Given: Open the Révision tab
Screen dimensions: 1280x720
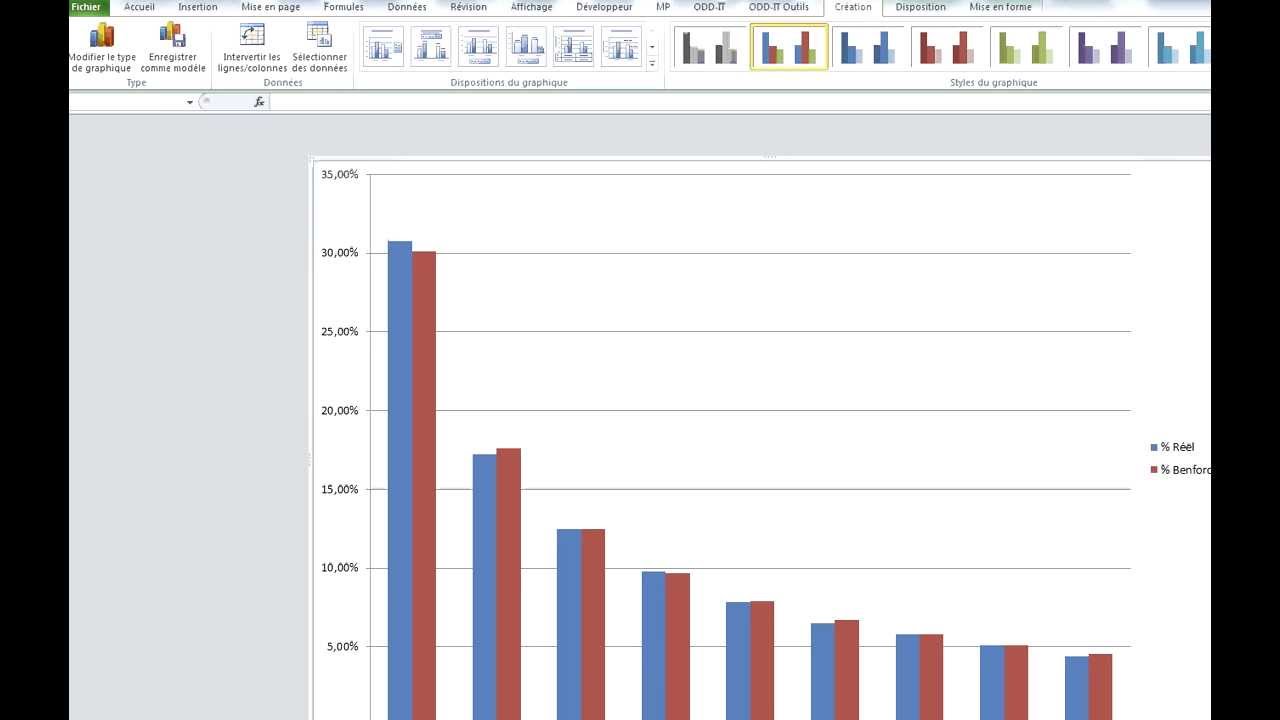Looking at the screenshot, I should coord(469,7).
